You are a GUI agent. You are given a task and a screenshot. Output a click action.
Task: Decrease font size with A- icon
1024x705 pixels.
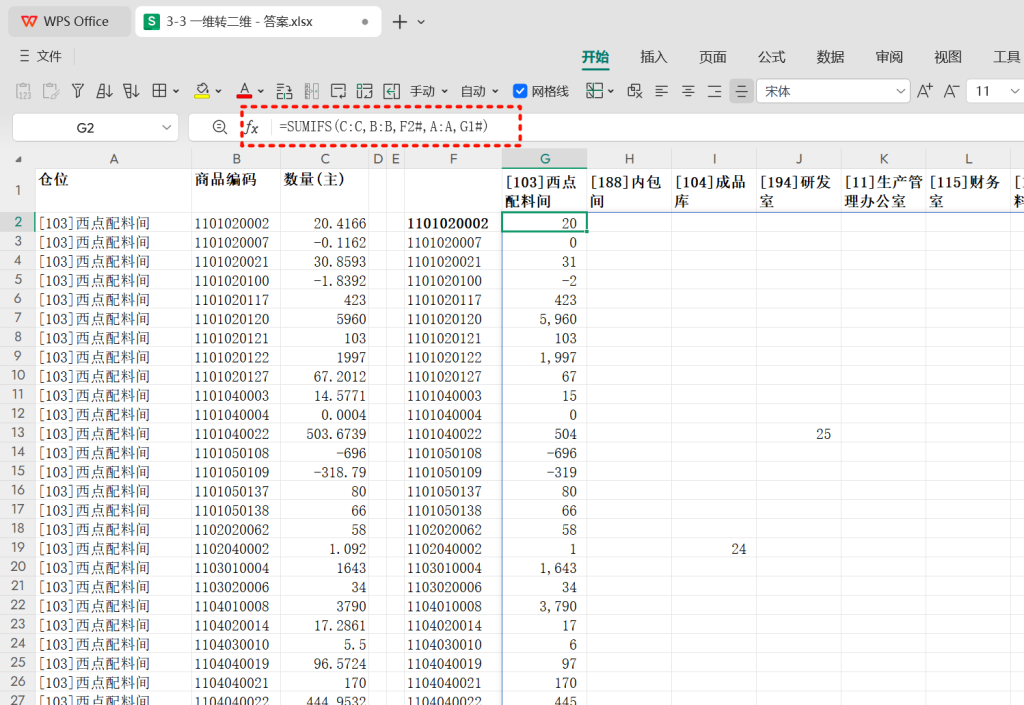[952, 91]
